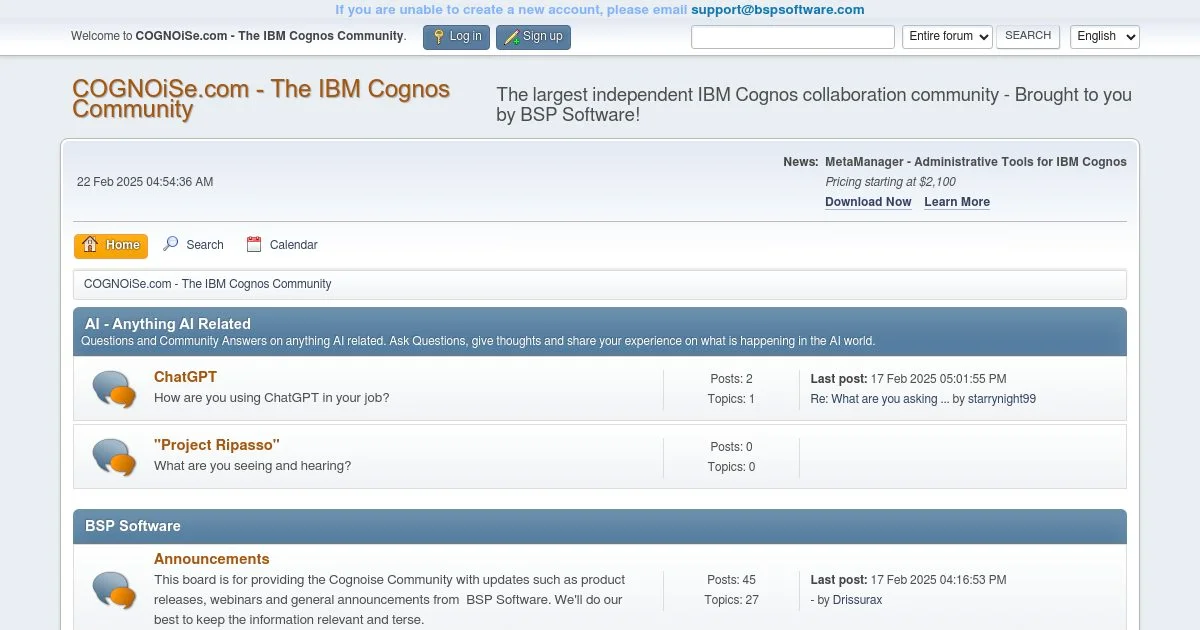Click the Download Now link
1200x630 pixels.
point(868,202)
